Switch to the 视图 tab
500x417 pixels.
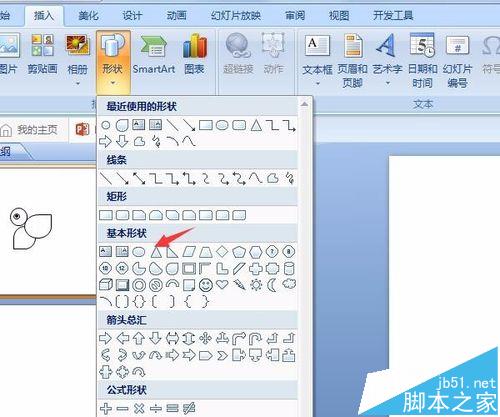[339, 15]
